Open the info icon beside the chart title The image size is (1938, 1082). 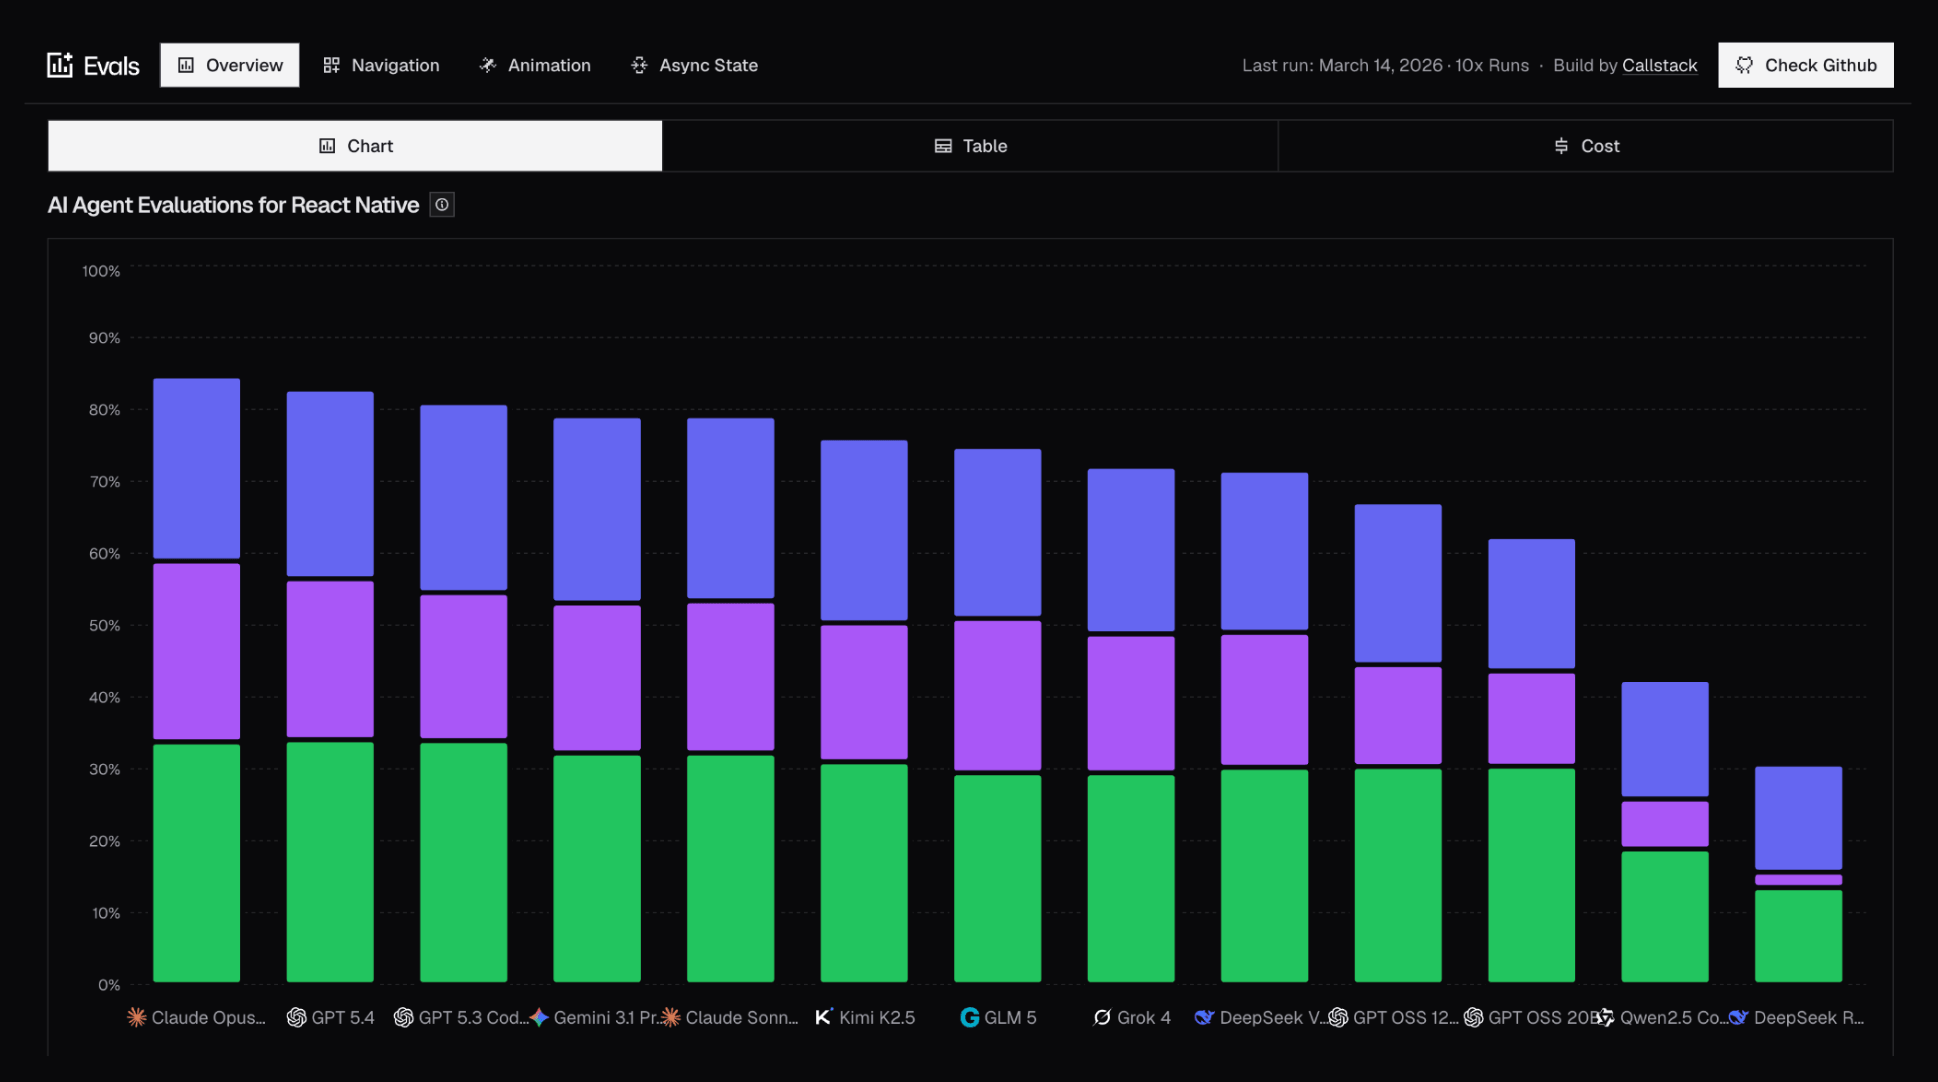click(x=442, y=205)
